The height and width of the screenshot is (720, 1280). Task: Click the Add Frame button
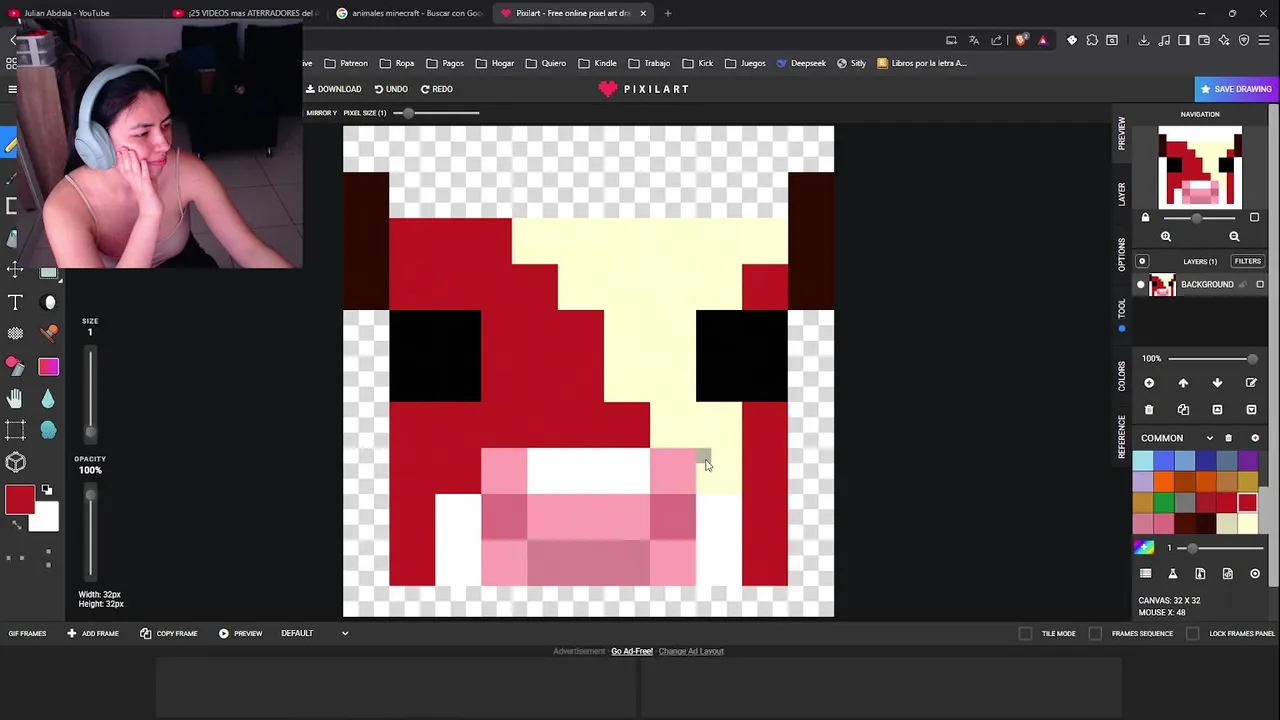(x=92, y=633)
